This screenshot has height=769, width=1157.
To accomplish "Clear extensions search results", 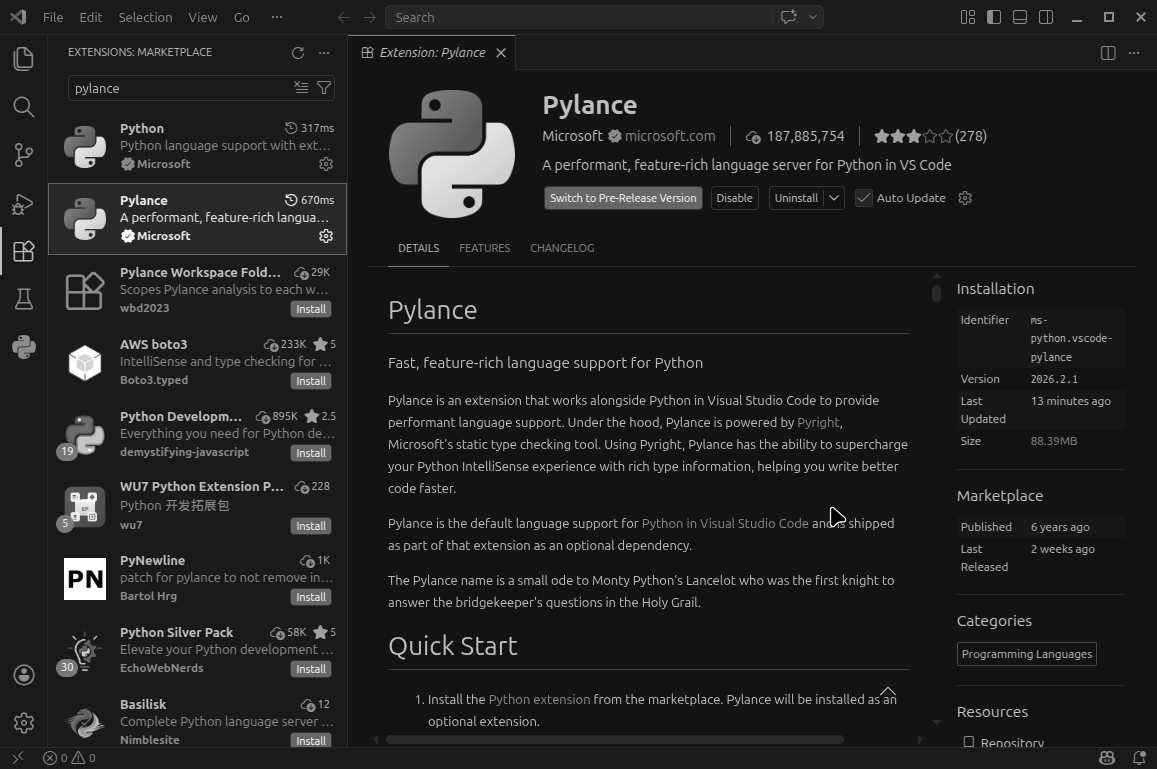I will 301,88.
